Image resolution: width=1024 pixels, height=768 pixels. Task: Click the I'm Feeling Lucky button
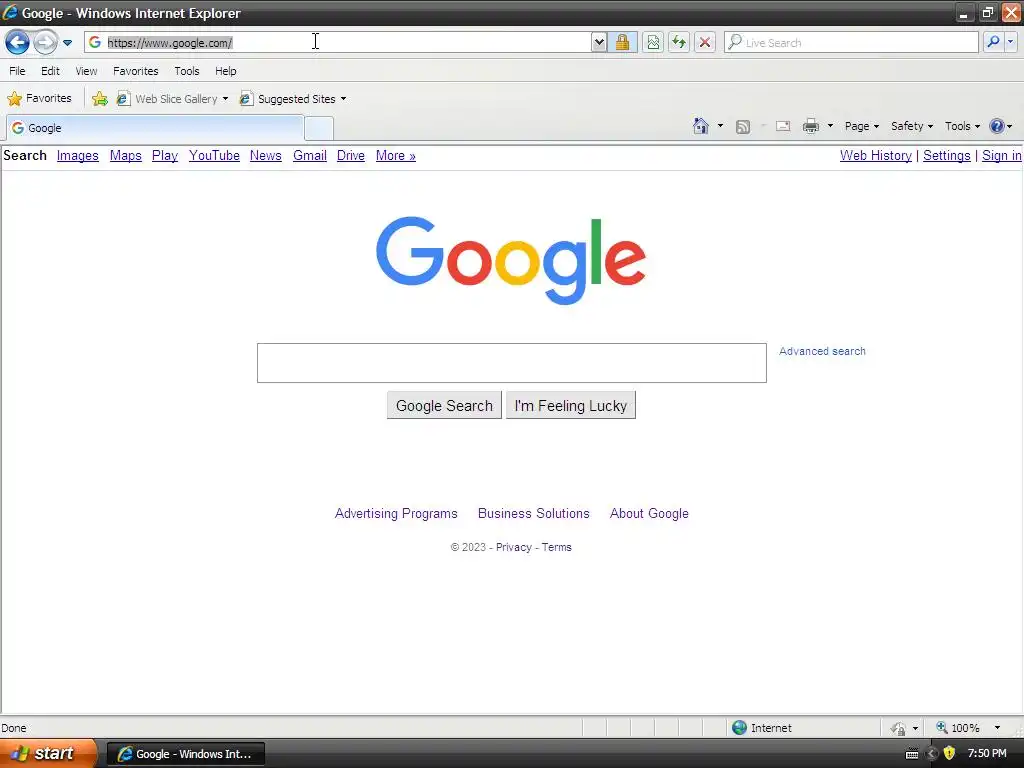(571, 406)
